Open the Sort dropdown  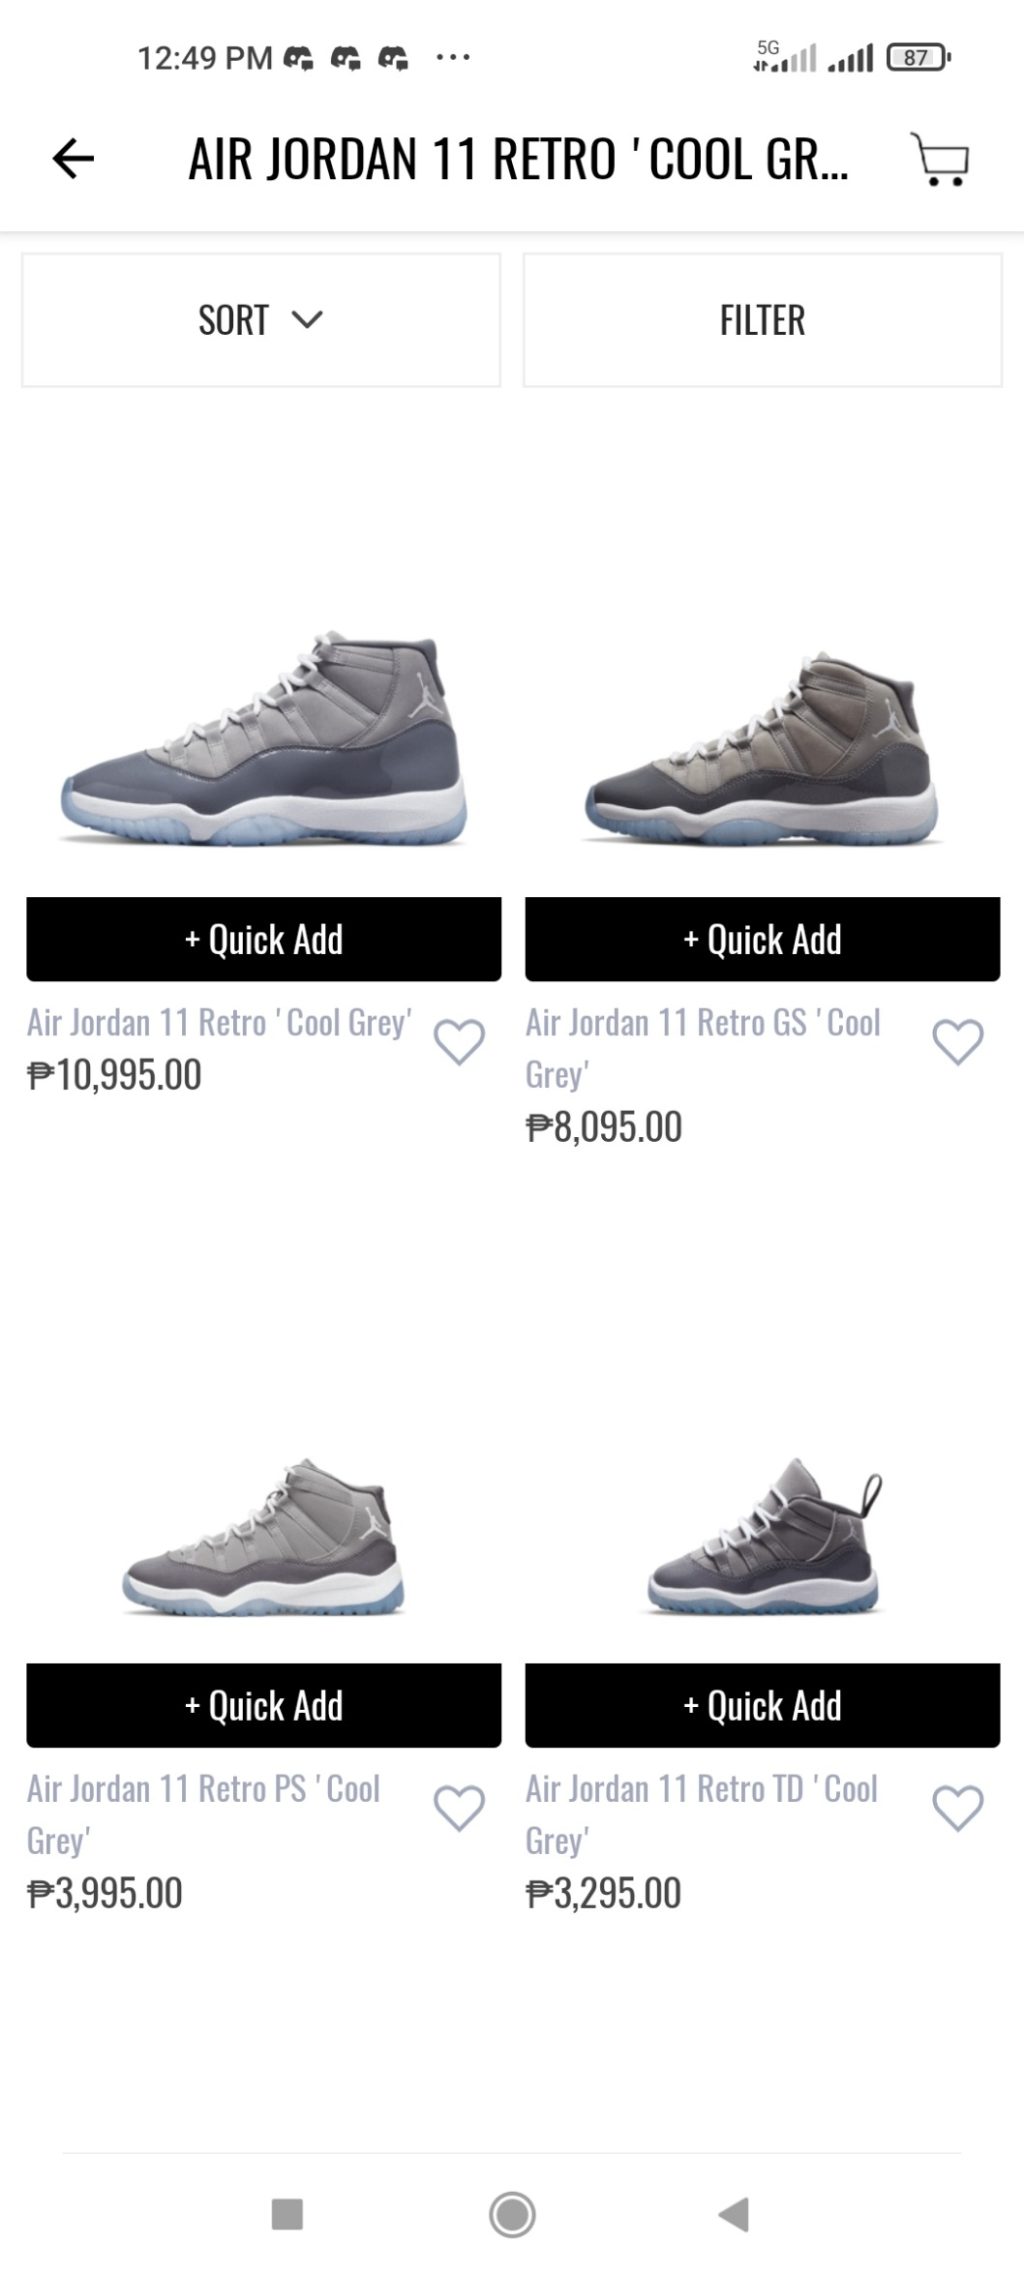pyautogui.click(x=261, y=320)
